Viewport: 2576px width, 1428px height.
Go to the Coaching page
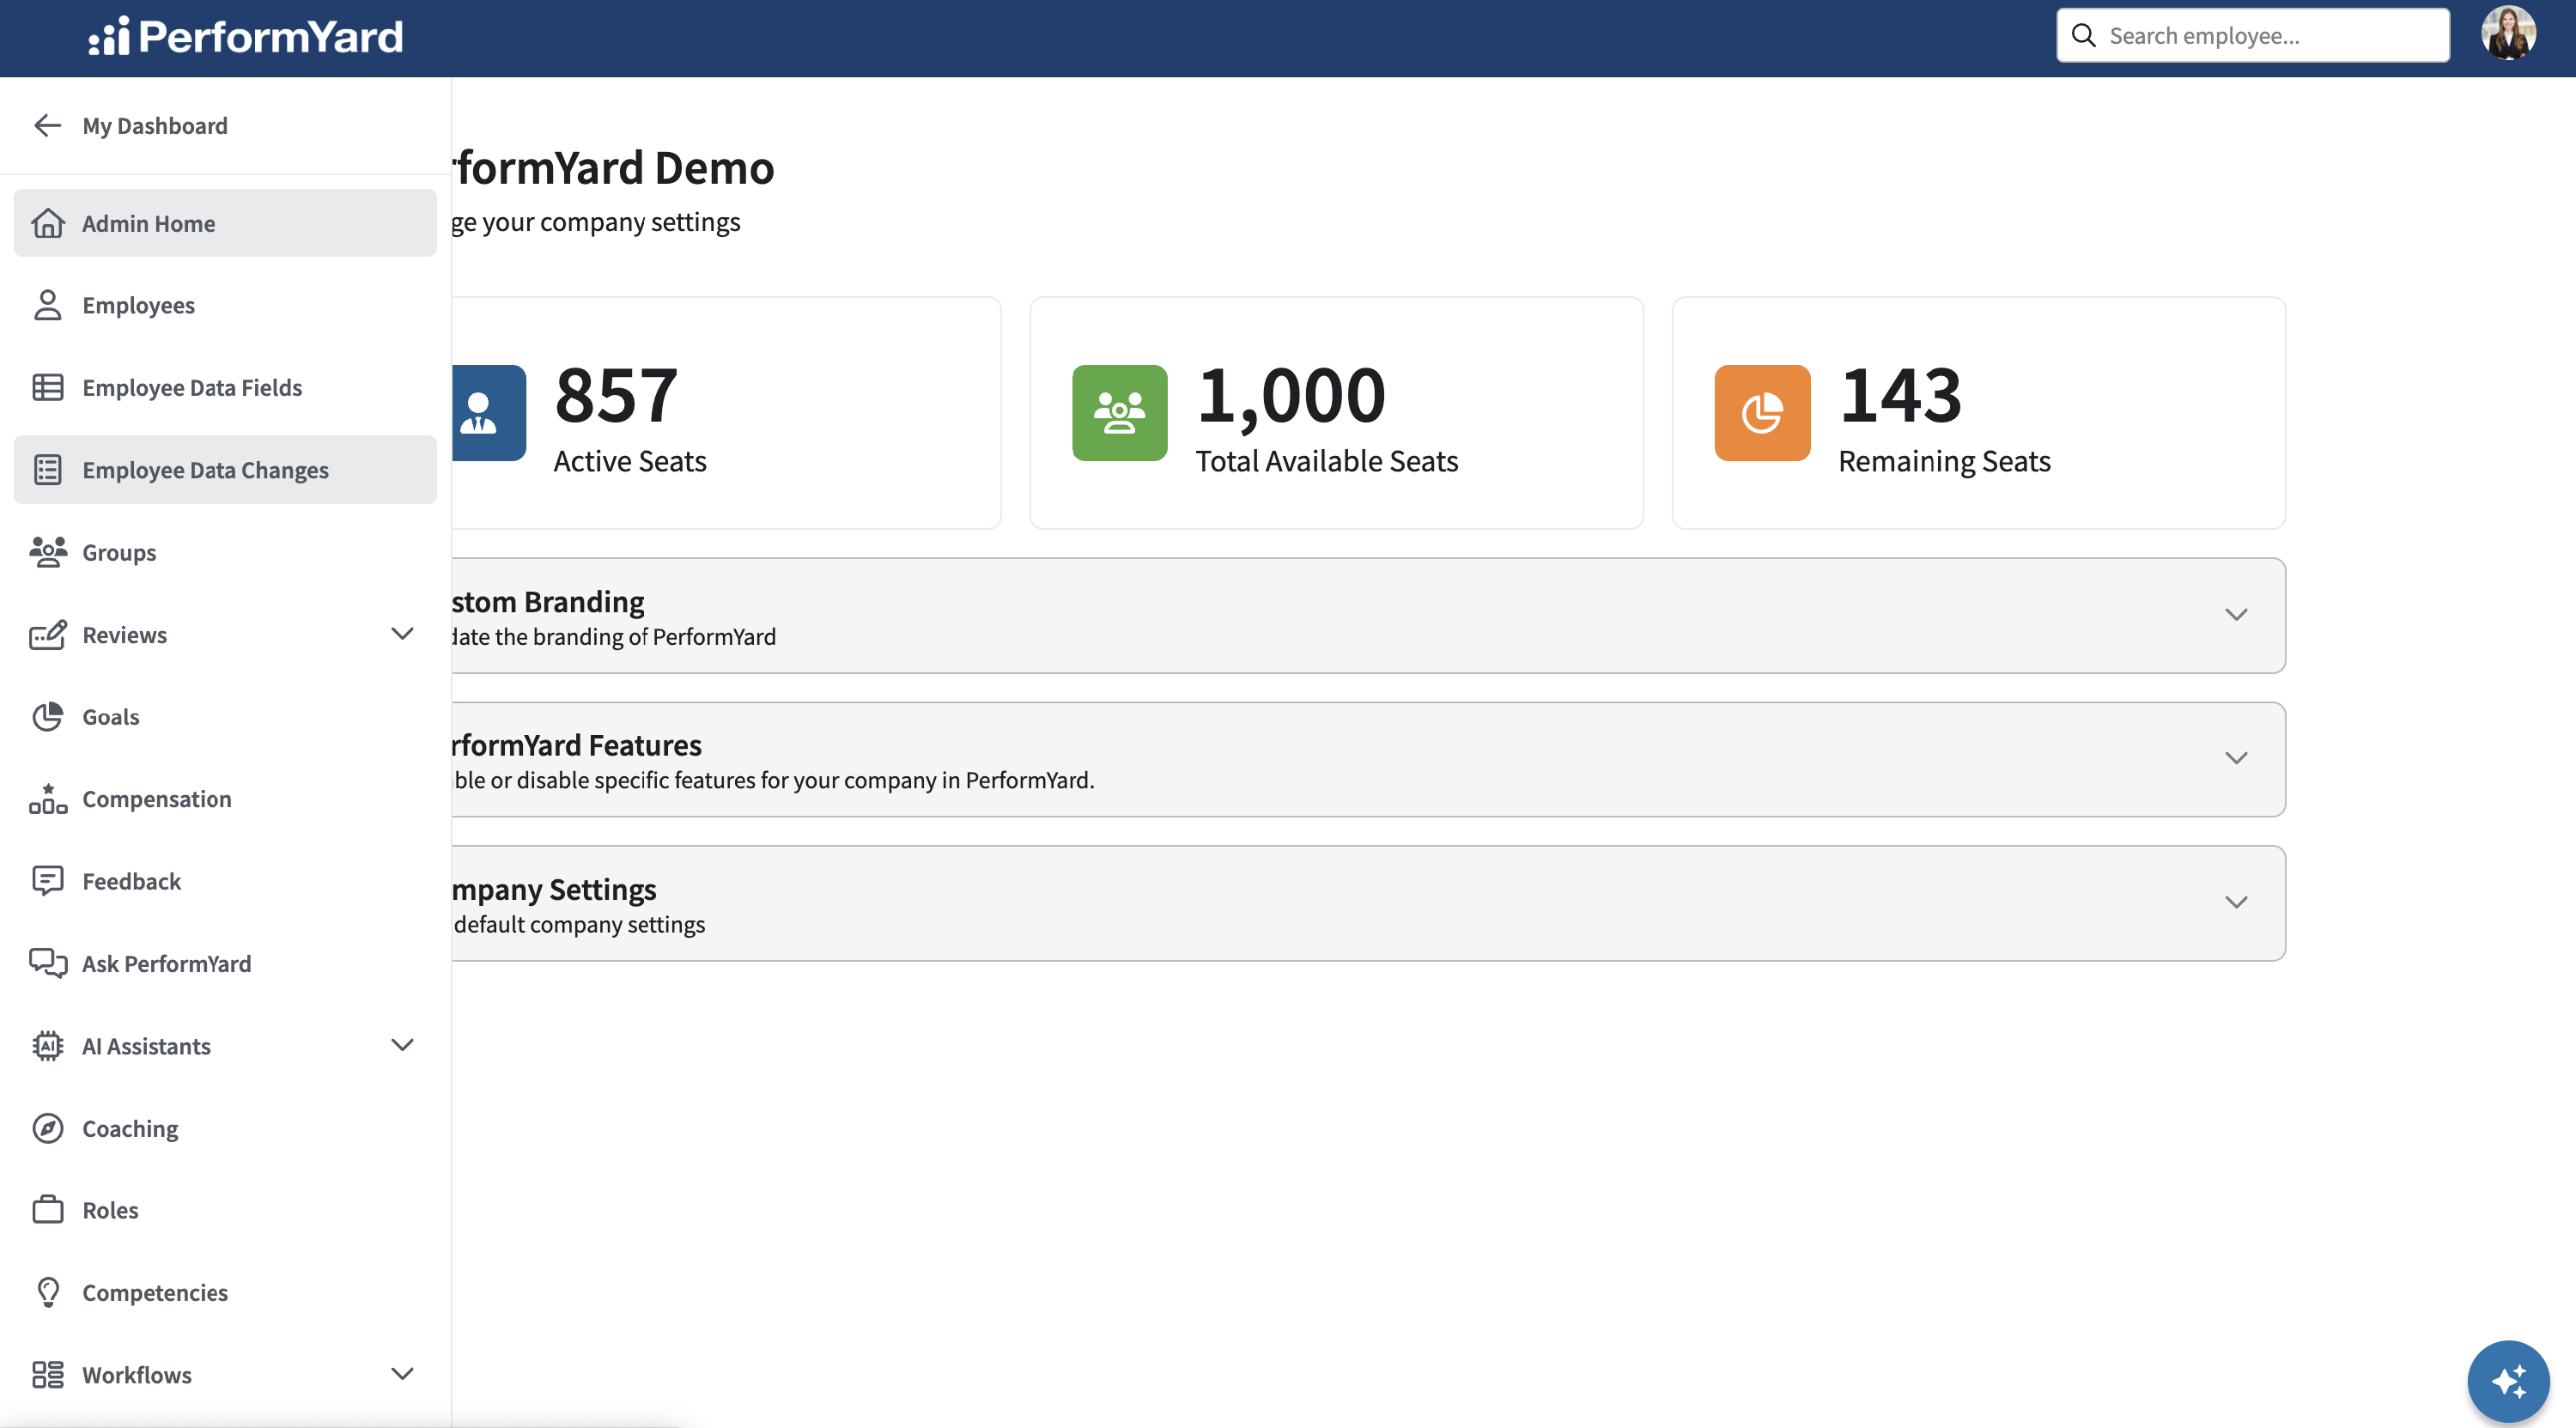point(225,1128)
